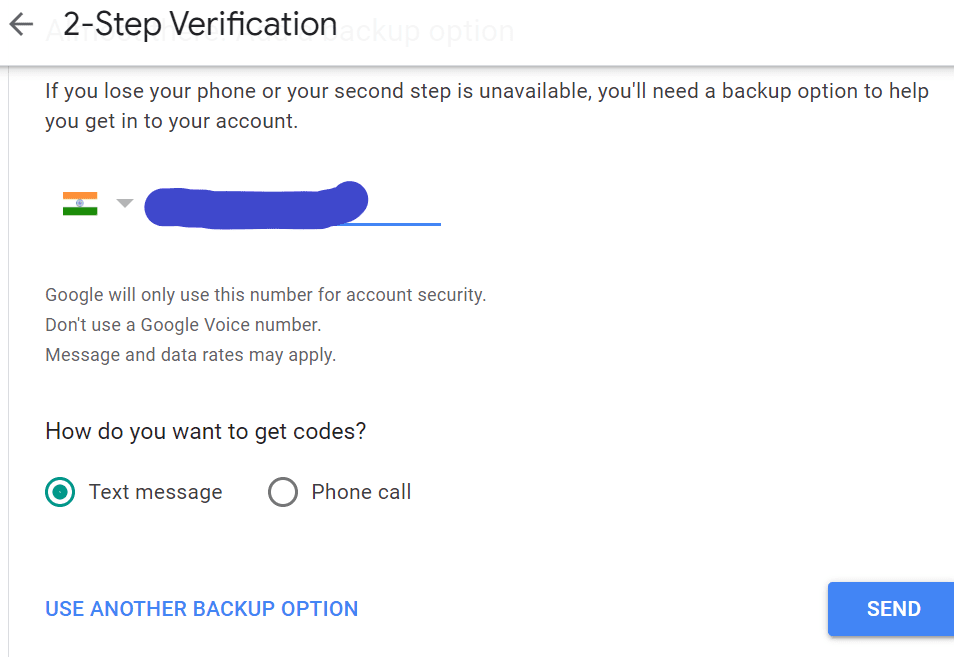Click the "Phone call" option label
This screenshot has width=954, height=657.
click(361, 492)
